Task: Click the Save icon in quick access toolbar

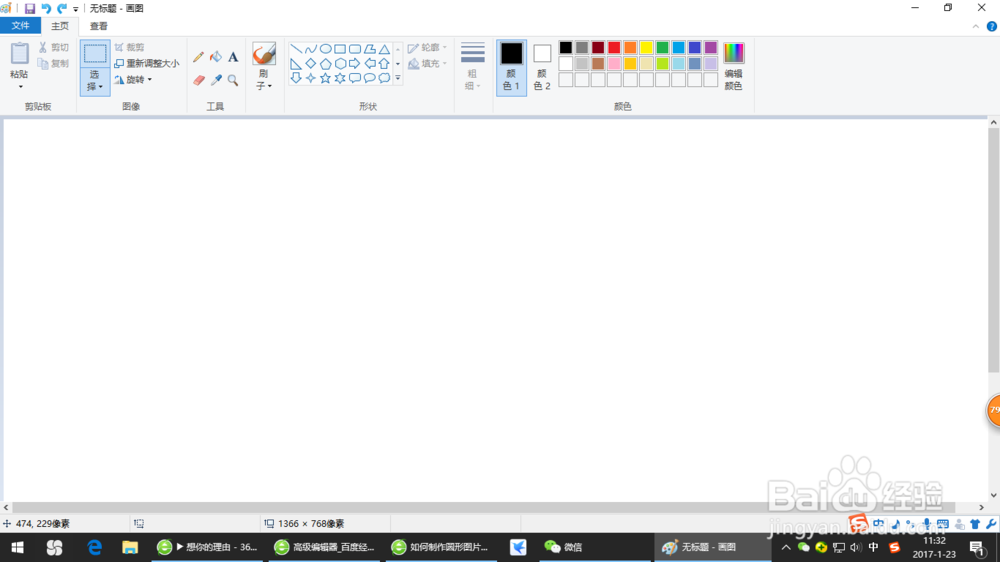Action: [30, 8]
